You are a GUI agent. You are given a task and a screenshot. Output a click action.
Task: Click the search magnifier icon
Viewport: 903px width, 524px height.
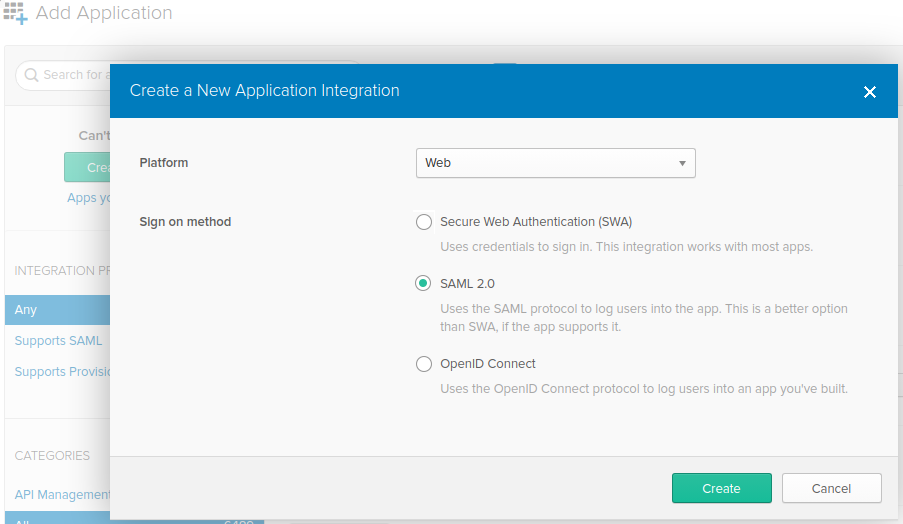[32, 75]
